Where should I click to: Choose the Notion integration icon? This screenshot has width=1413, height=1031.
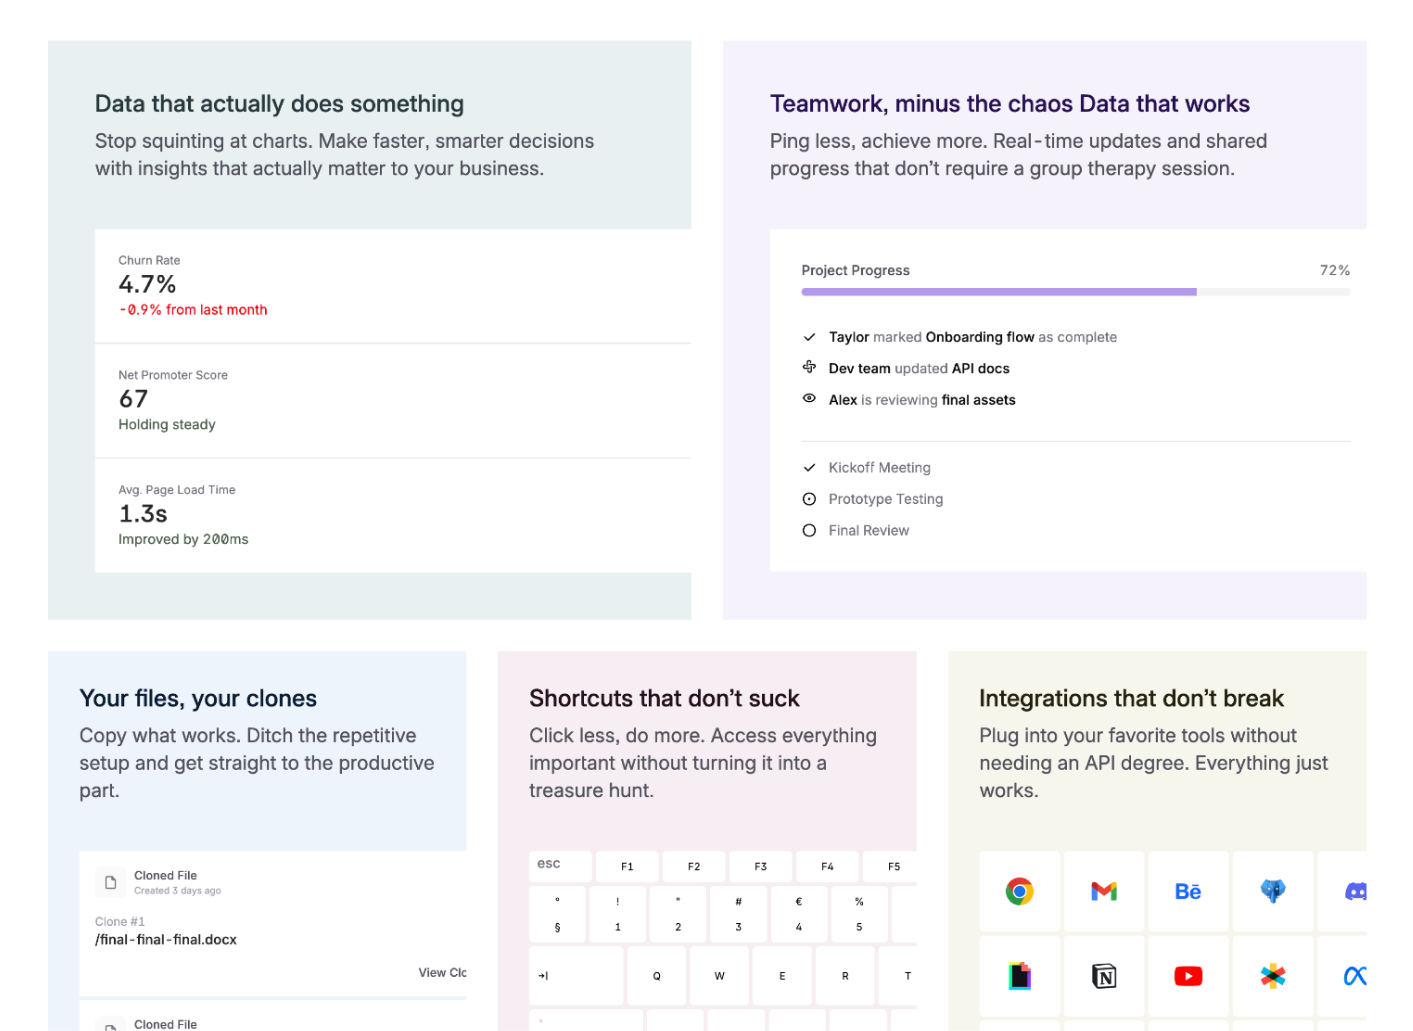click(x=1103, y=976)
